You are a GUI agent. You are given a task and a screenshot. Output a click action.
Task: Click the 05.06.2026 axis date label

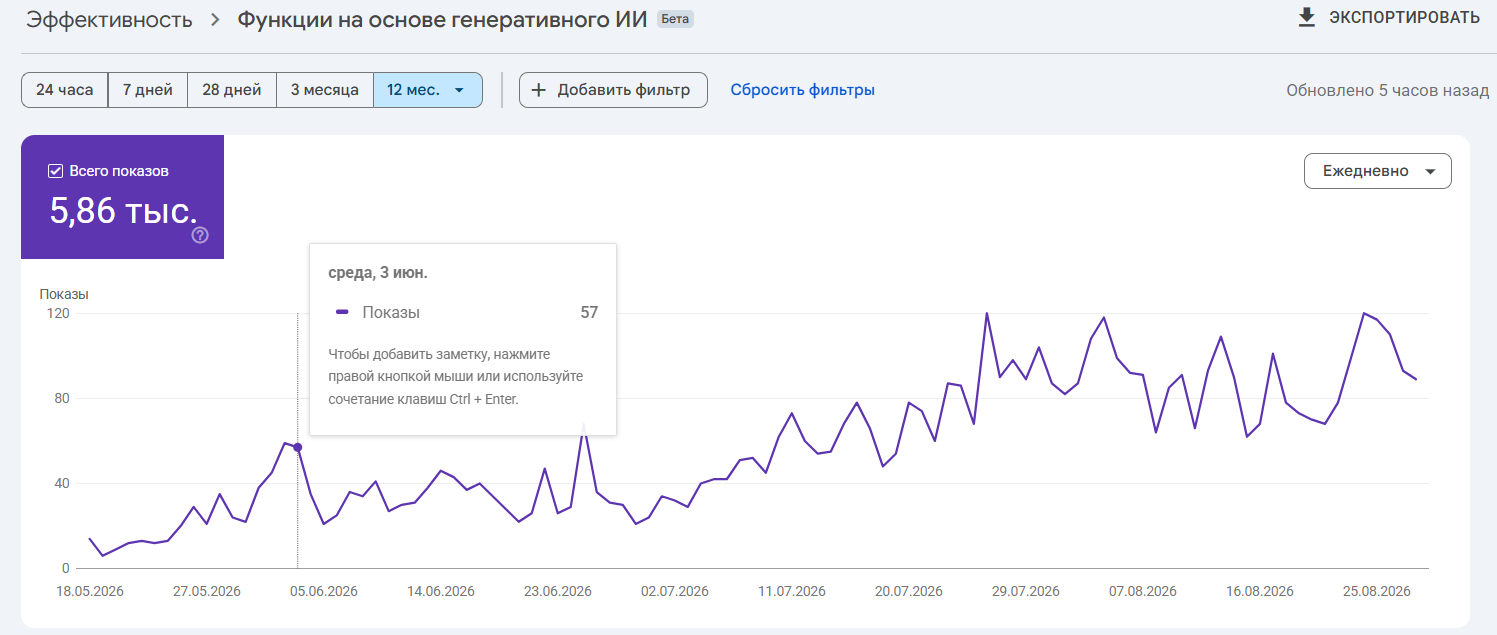pyautogui.click(x=324, y=591)
